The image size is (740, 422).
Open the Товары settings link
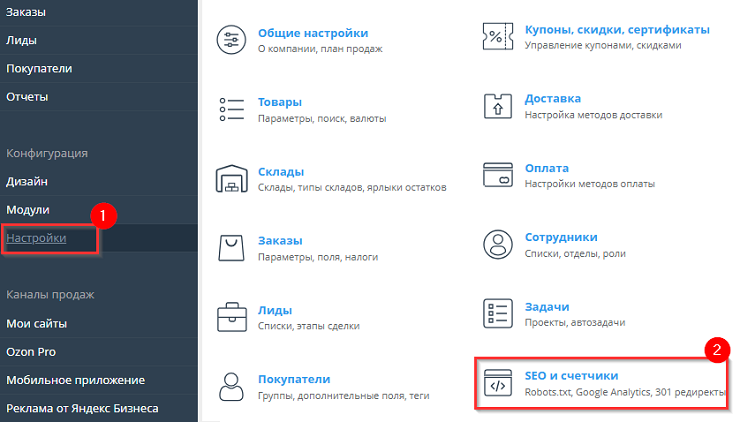280,102
